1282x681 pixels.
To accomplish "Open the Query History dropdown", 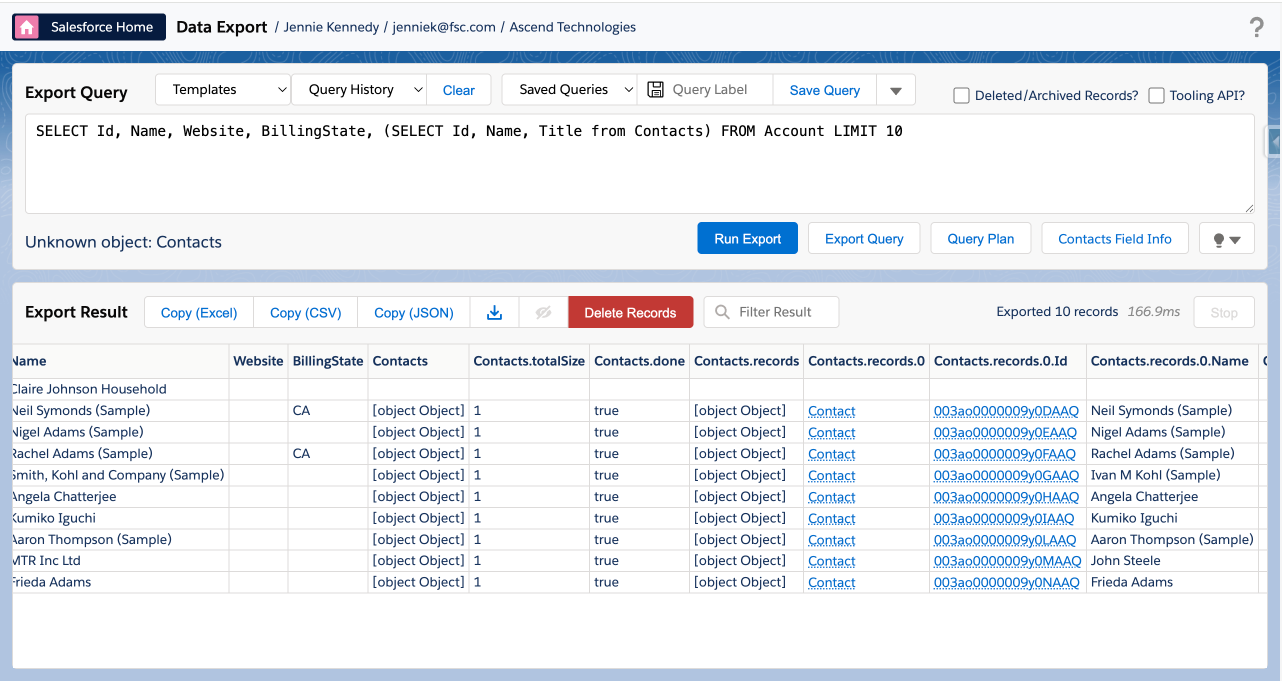I will 358,89.
